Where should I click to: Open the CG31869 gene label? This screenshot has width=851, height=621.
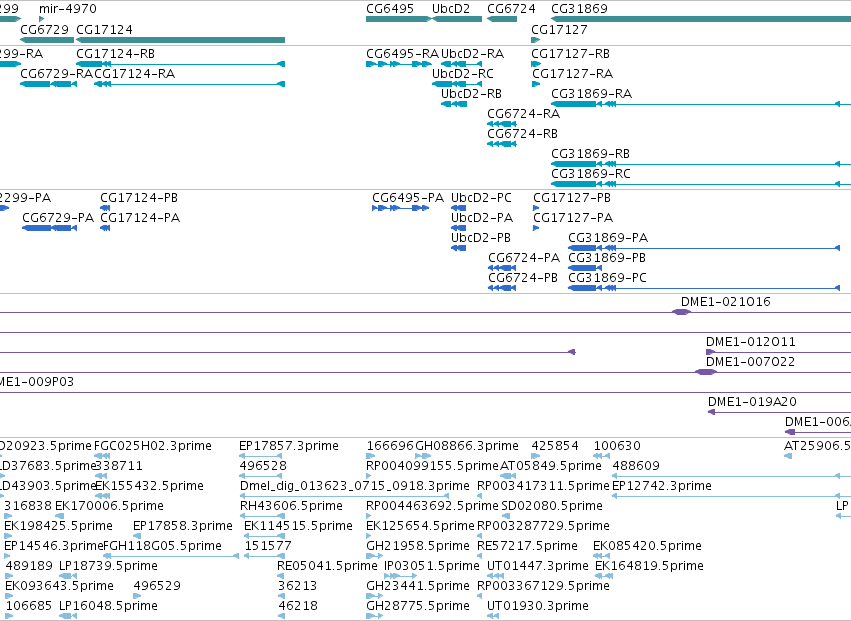click(x=579, y=9)
